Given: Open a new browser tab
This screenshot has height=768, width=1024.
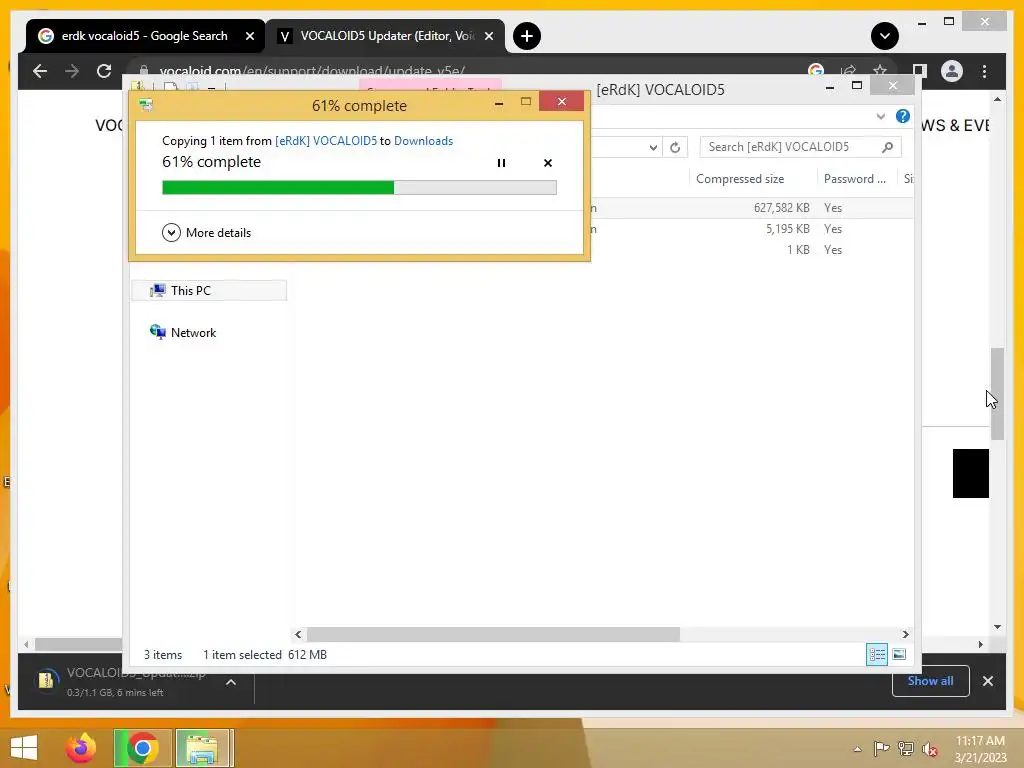Looking at the screenshot, I should tap(526, 36).
